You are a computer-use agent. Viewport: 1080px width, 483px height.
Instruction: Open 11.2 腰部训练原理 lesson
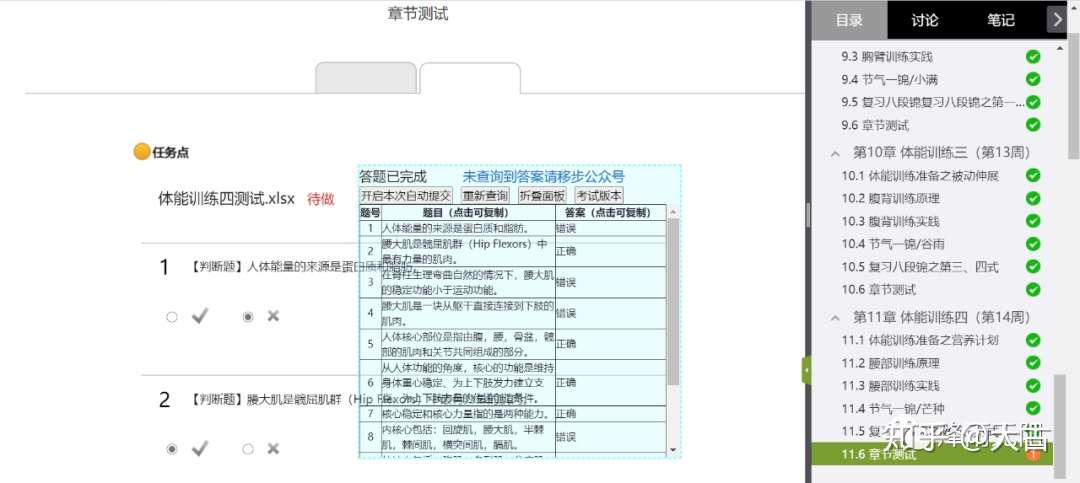[891, 362]
